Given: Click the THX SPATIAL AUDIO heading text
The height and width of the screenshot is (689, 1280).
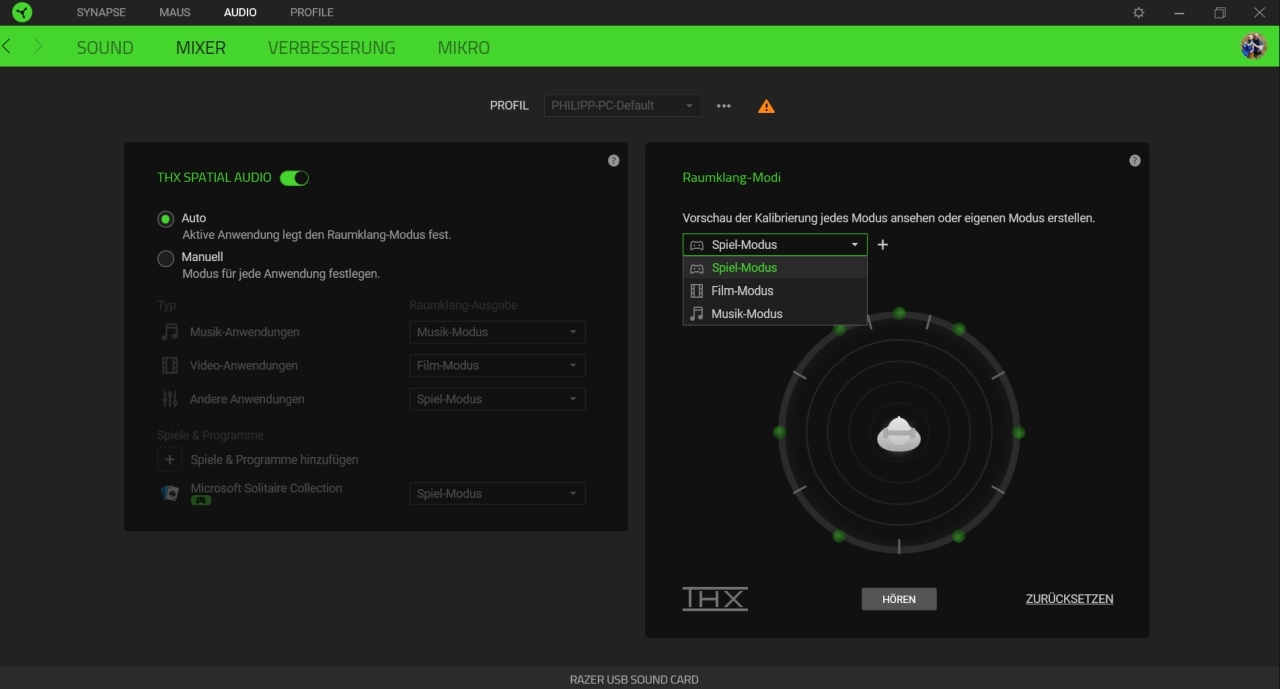Looking at the screenshot, I should [214, 178].
